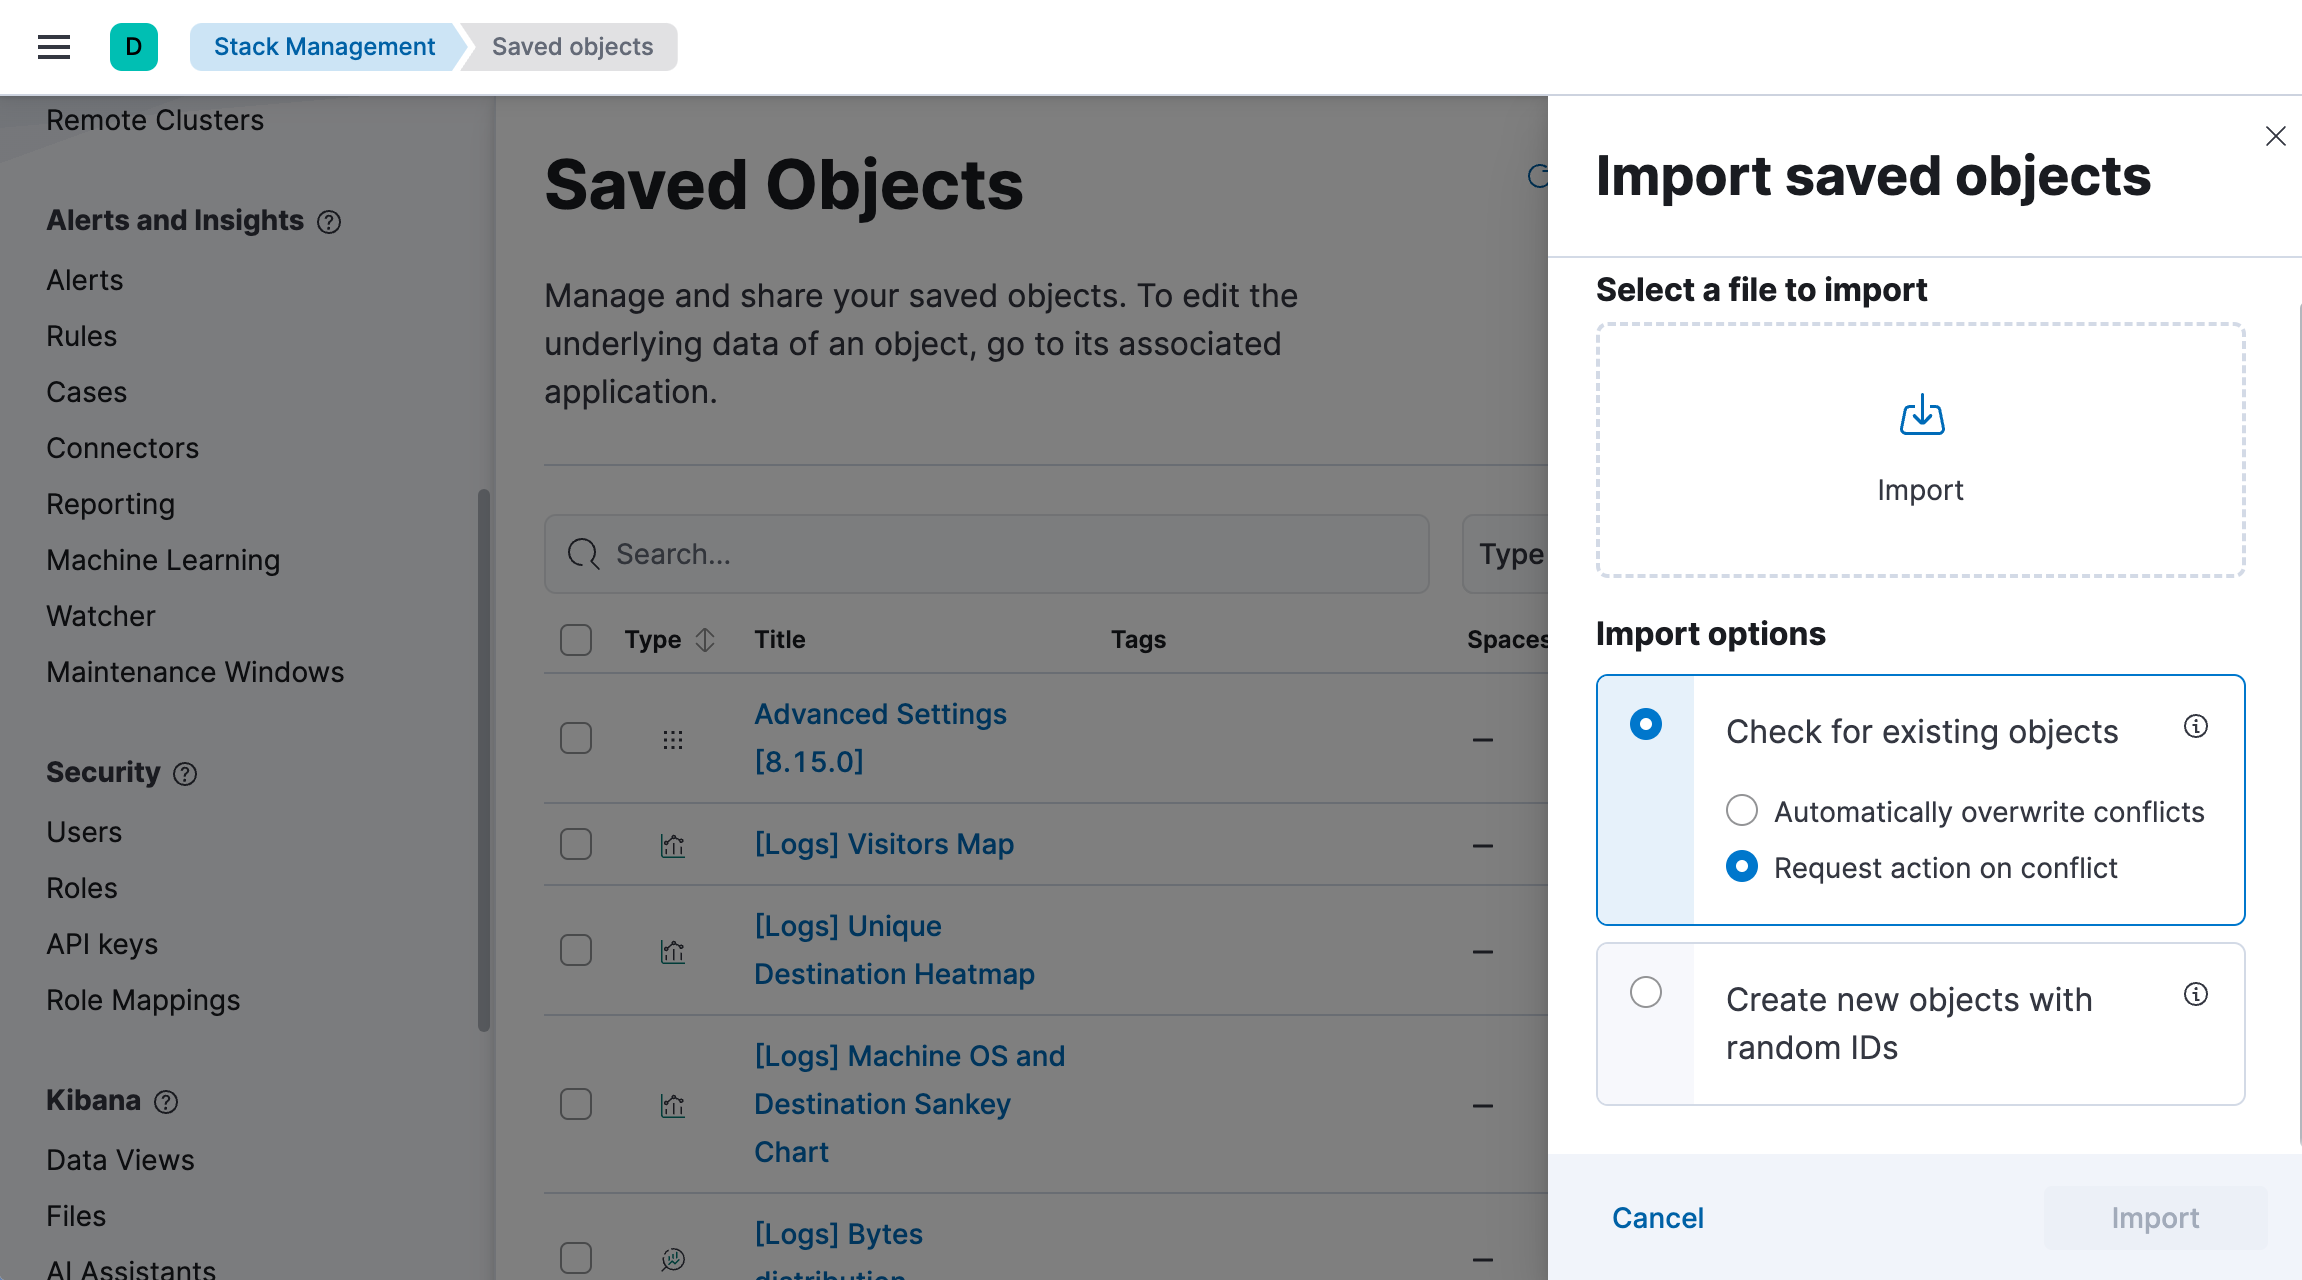This screenshot has width=2302, height=1280.
Task: Expand the Stack Management breadcrumb
Action: (325, 46)
